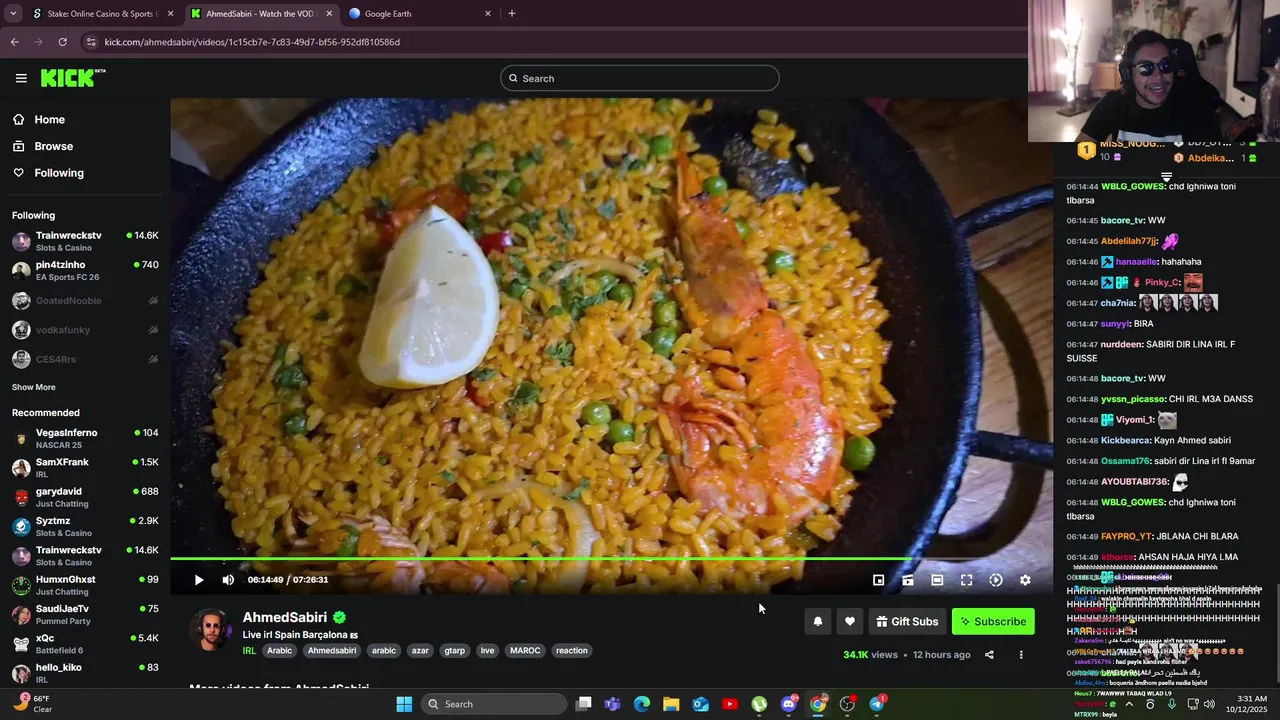Click Gift Subs button

click(908, 622)
